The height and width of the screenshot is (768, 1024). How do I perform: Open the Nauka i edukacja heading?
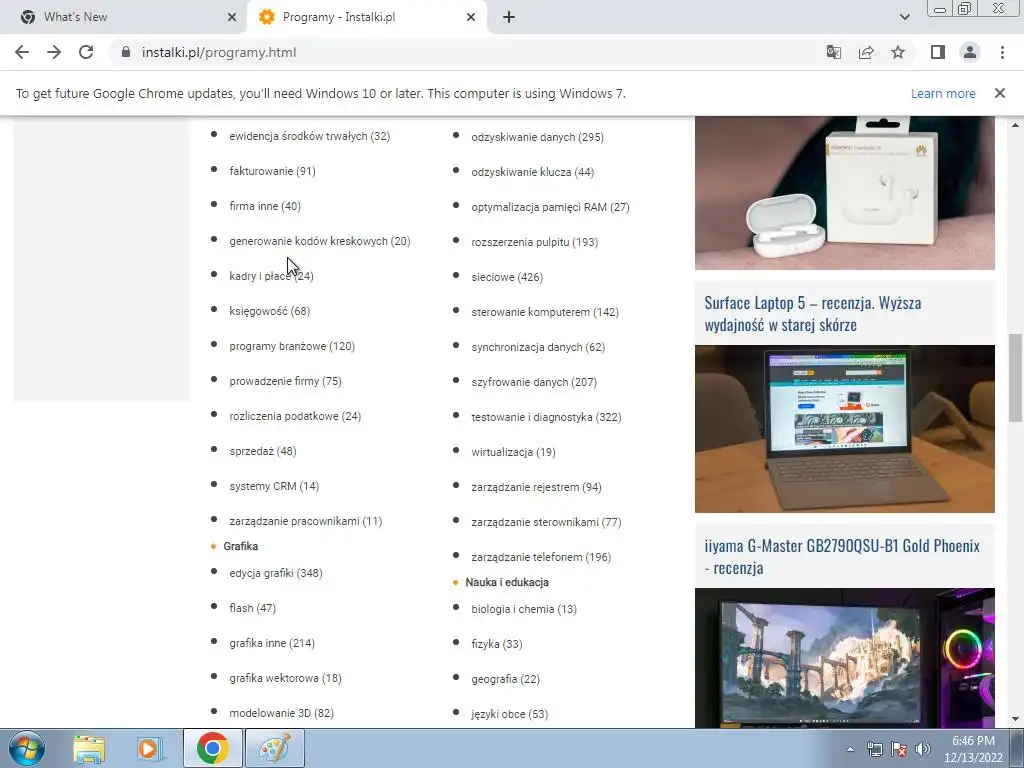pyautogui.click(x=507, y=582)
